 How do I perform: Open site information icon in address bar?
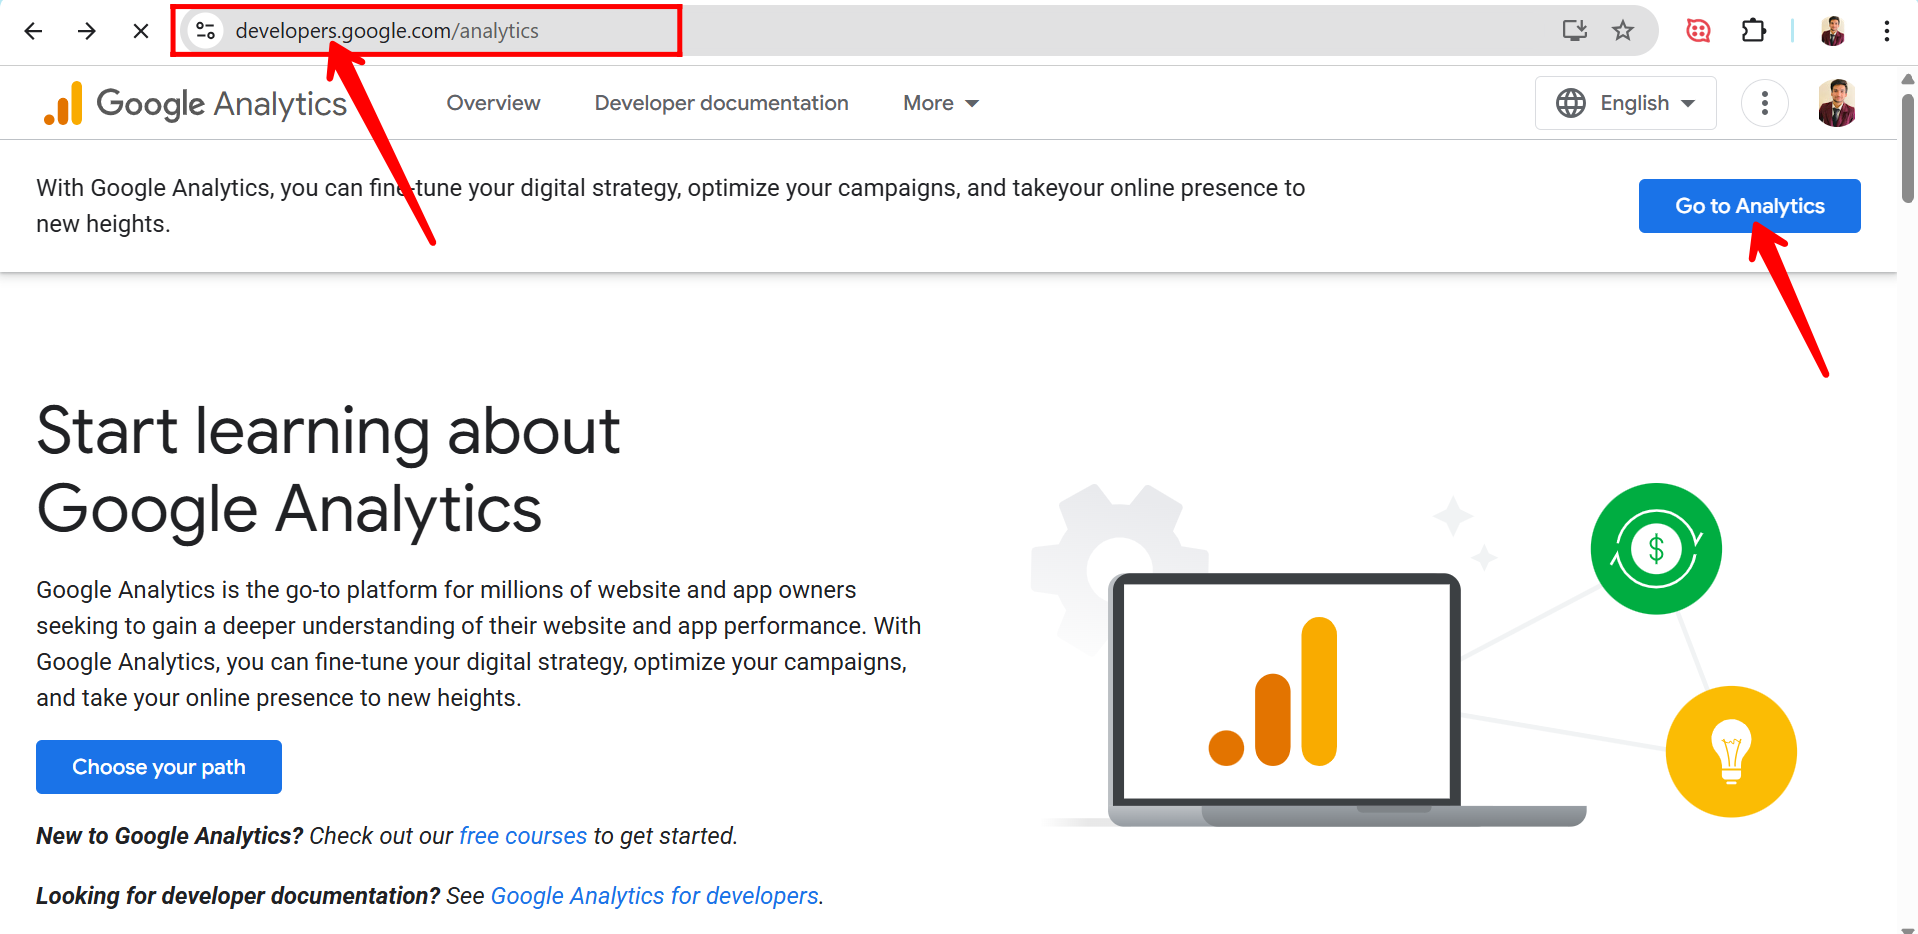(206, 31)
